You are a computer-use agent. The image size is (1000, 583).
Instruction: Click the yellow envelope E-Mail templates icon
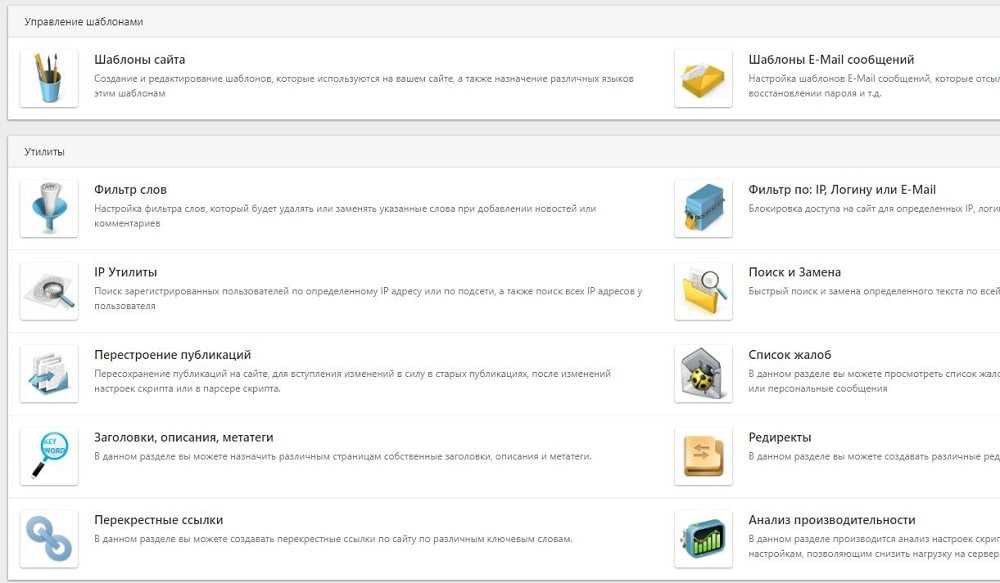pyautogui.click(x=703, y=78)
